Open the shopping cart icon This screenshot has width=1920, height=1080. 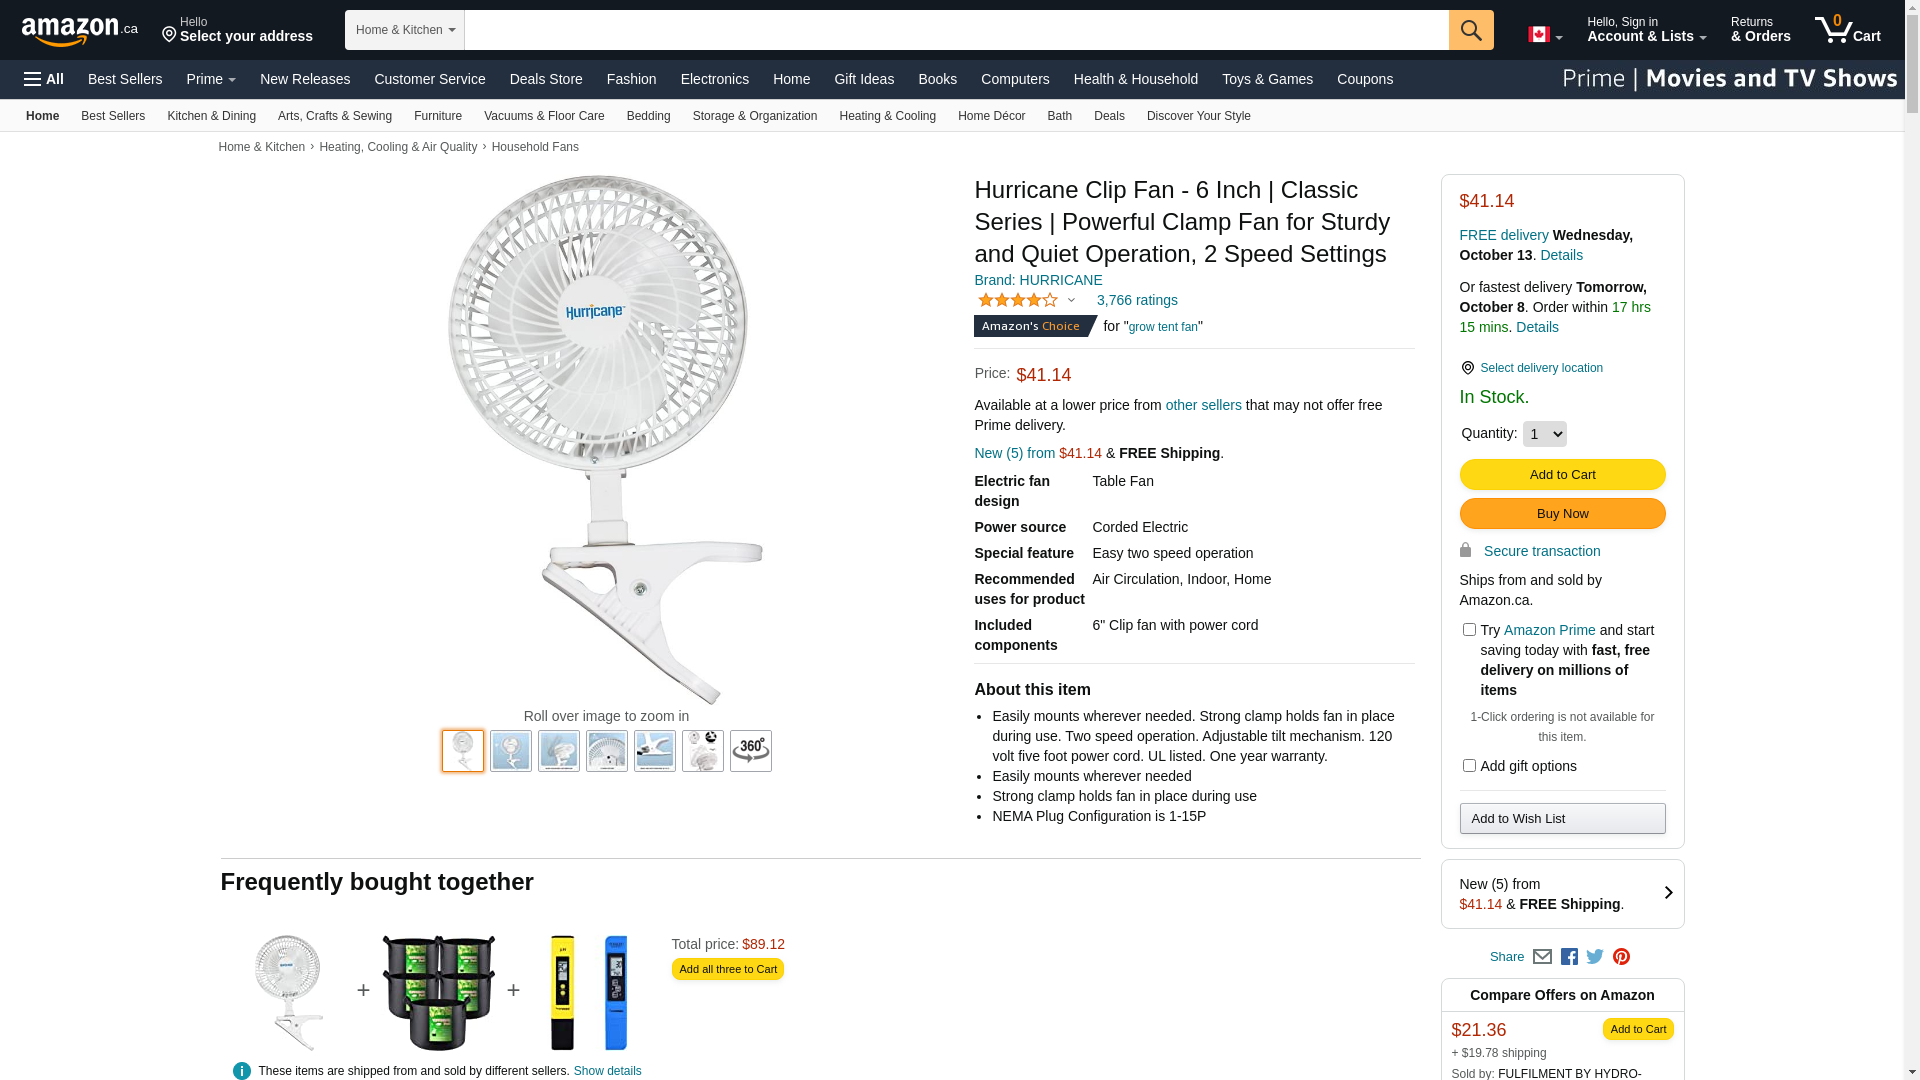[x=1848, y=30]
